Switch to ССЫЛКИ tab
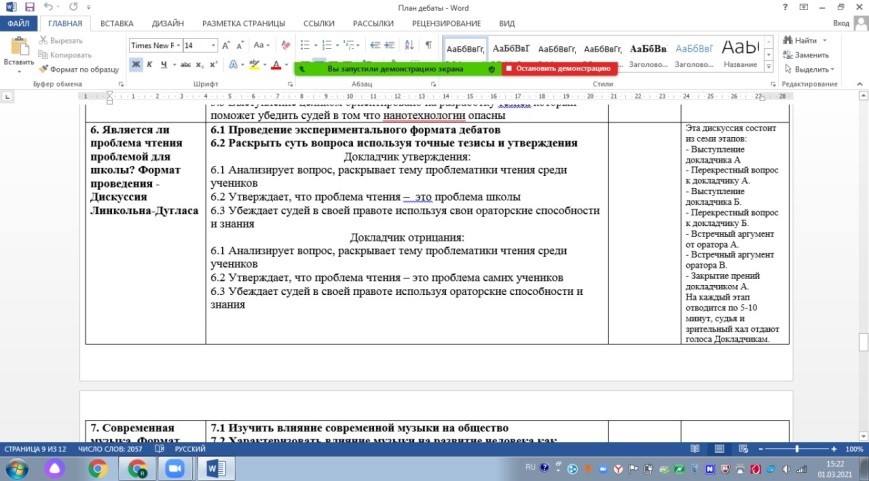The width and height of the screenshot is (869, 481). tap(319, 23)
